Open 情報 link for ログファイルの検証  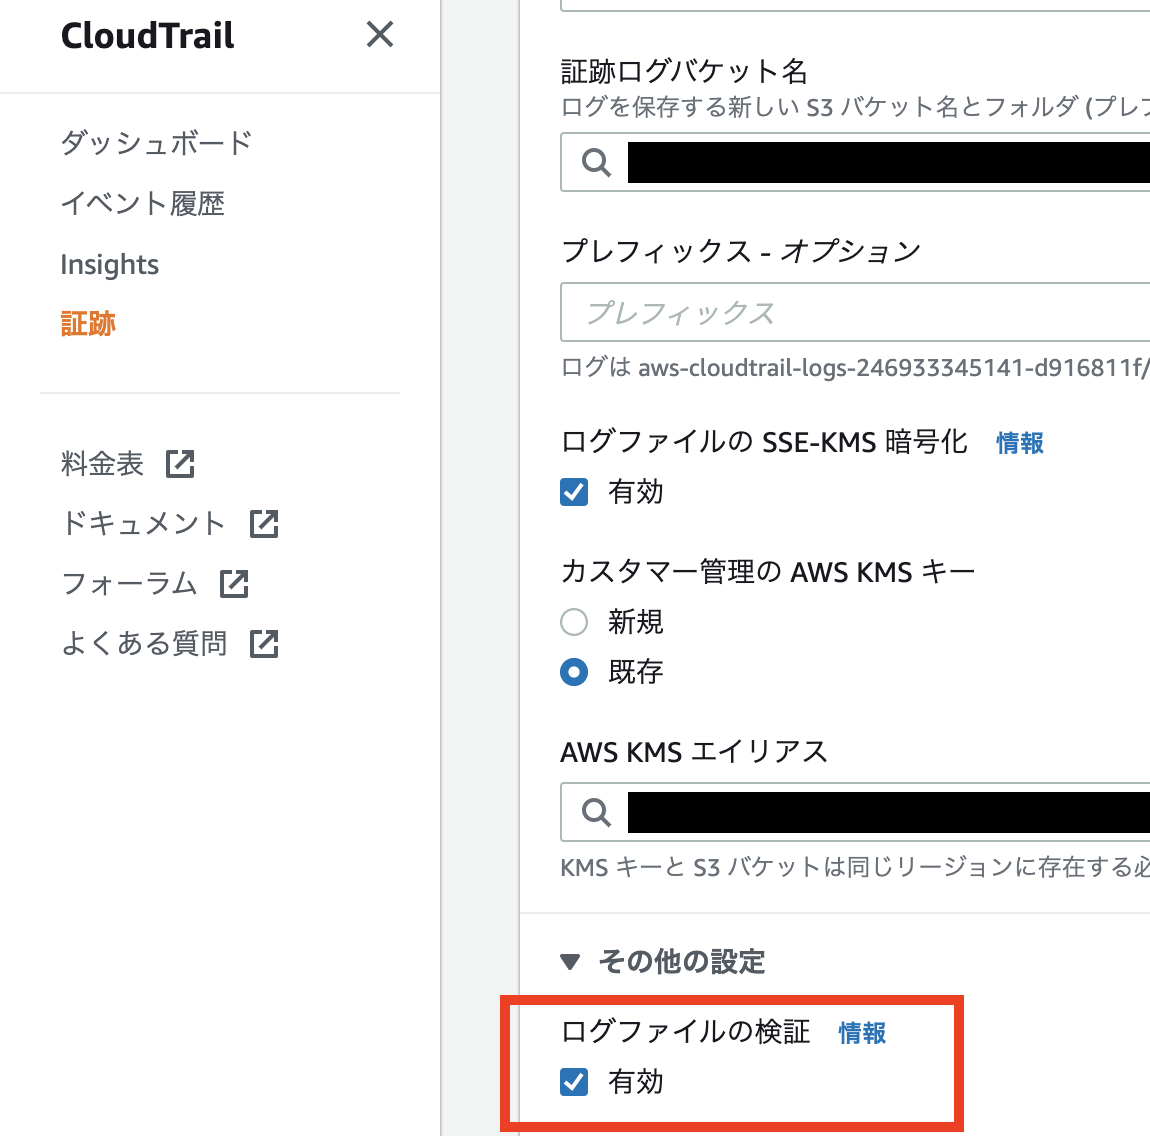(x=862, y=1033)
